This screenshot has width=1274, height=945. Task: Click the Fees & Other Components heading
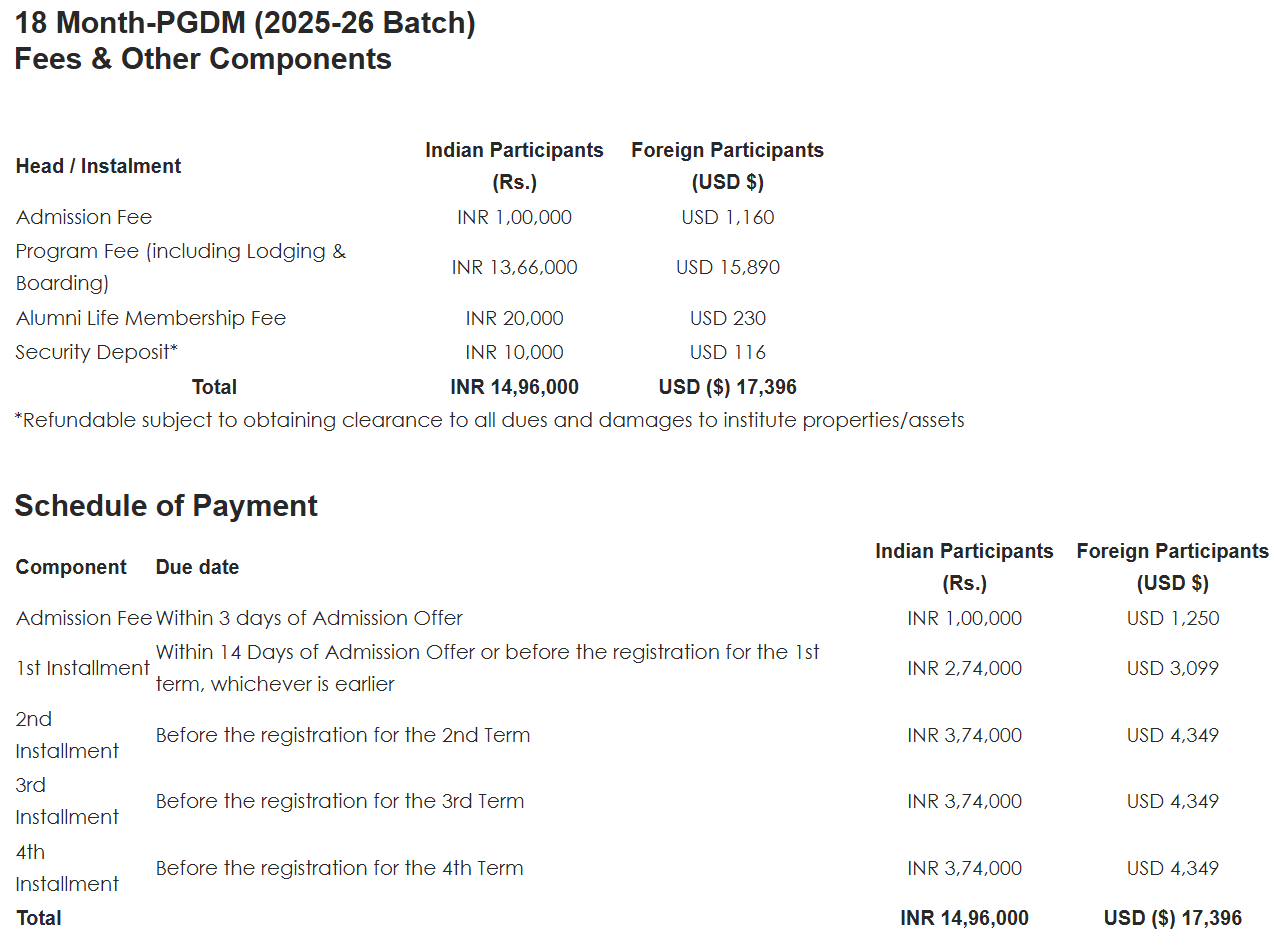203,59
